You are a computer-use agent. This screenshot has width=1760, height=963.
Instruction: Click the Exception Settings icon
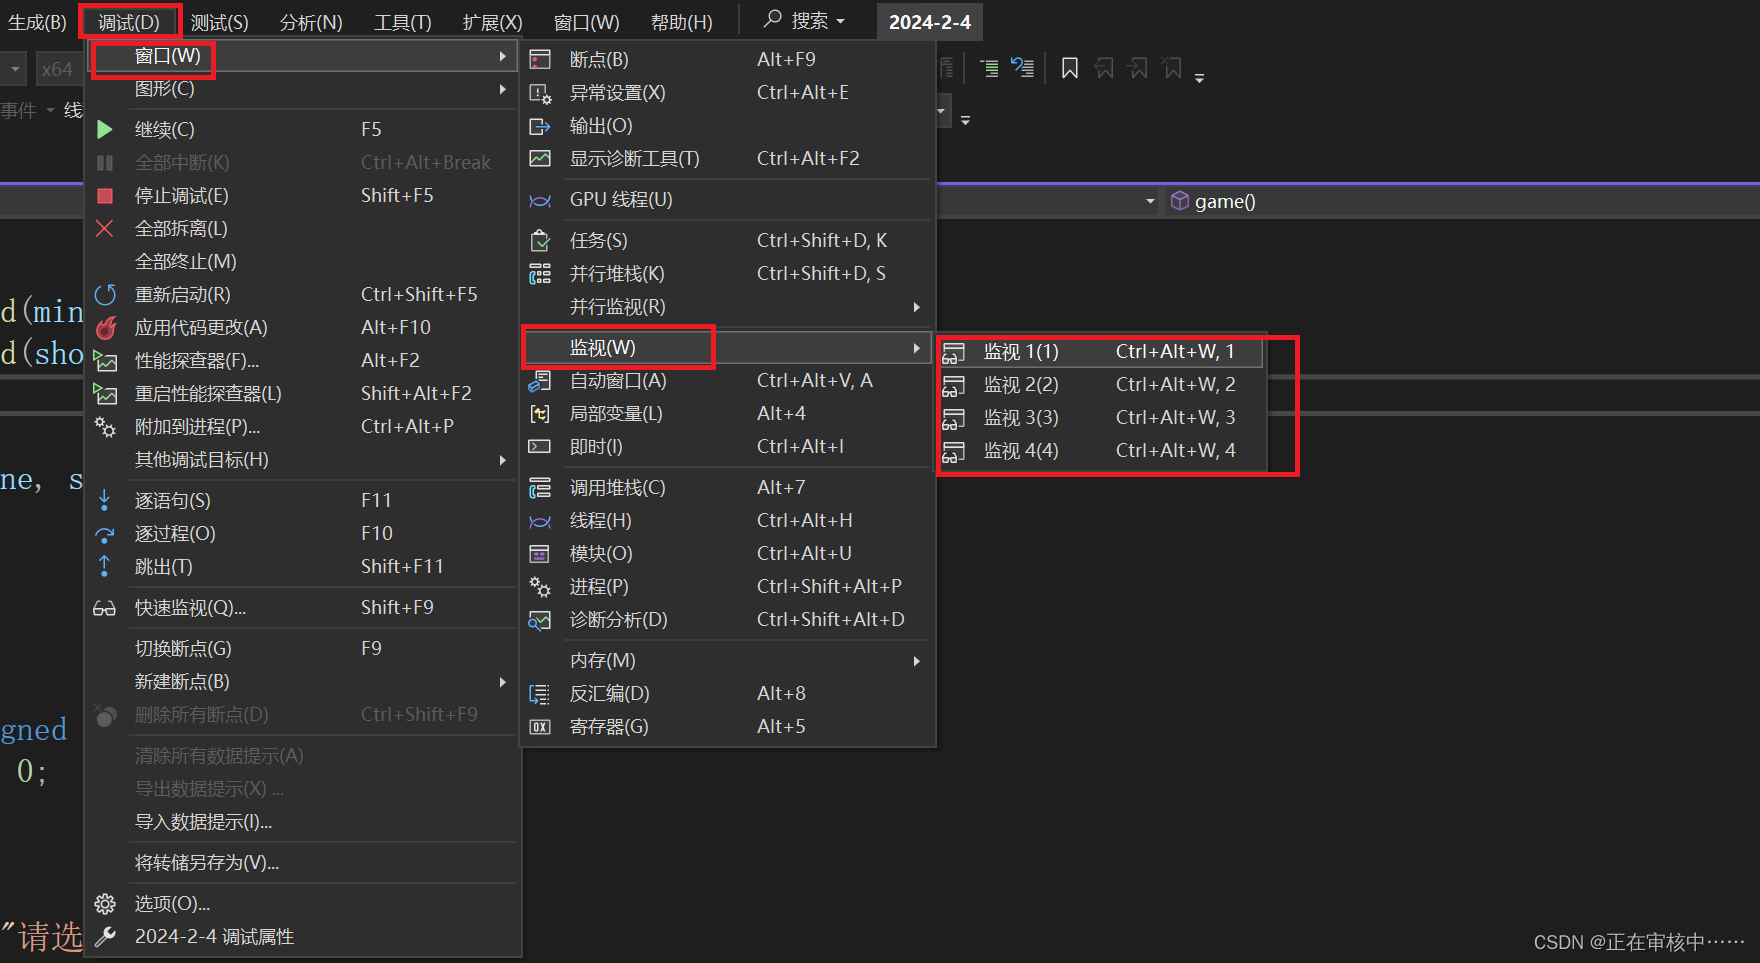[540, 93]
